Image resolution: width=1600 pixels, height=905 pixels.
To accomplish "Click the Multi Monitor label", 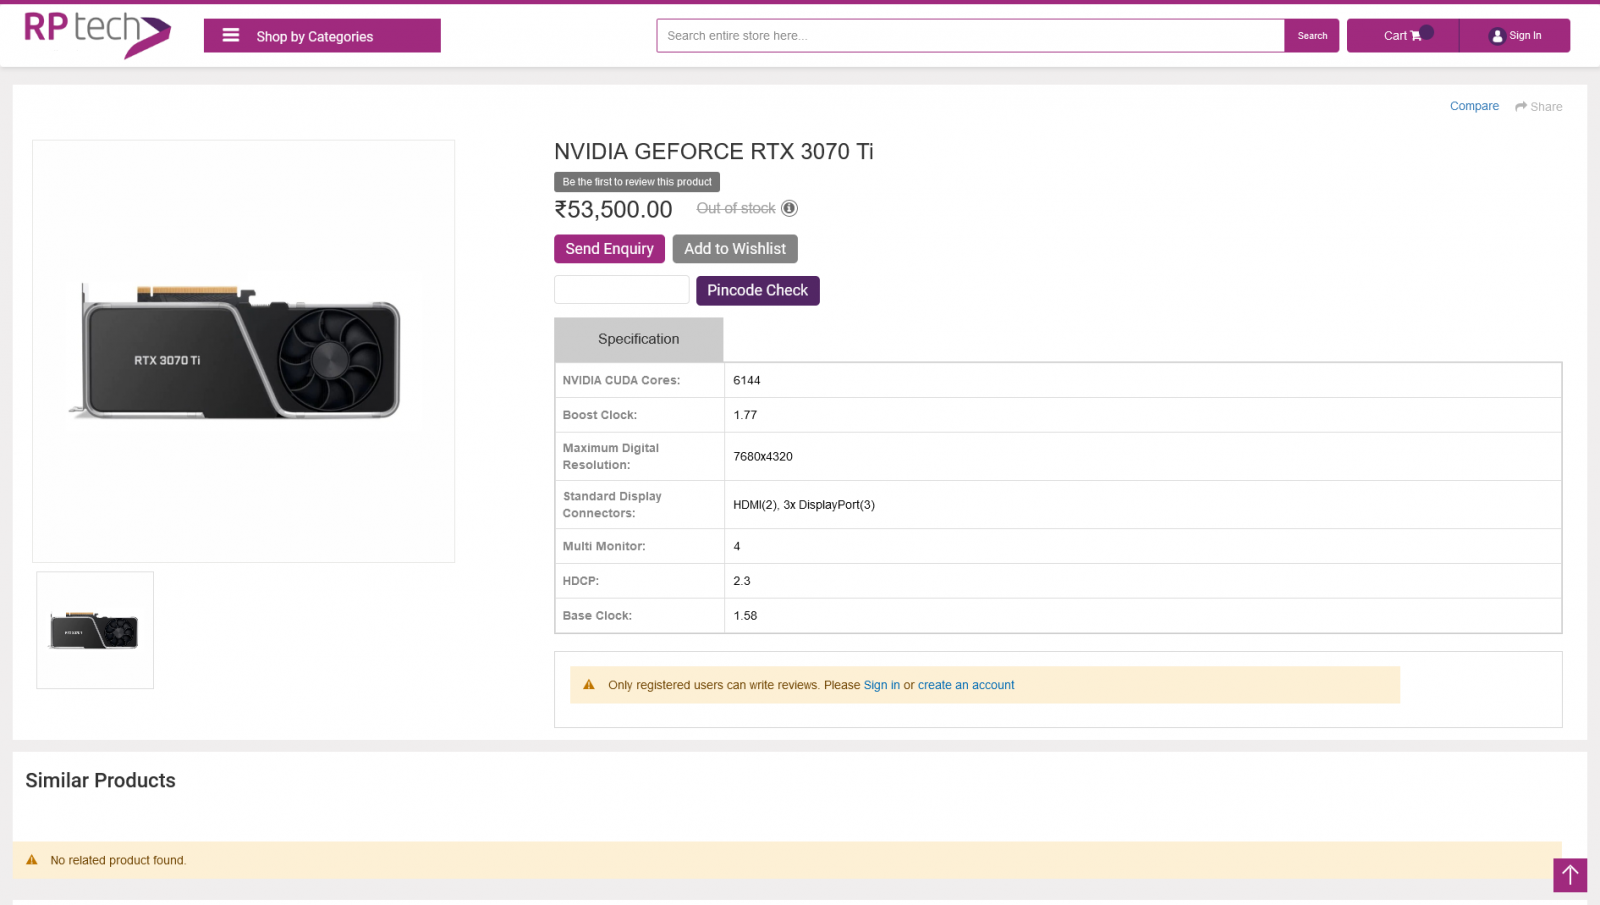I will point(604,546).
